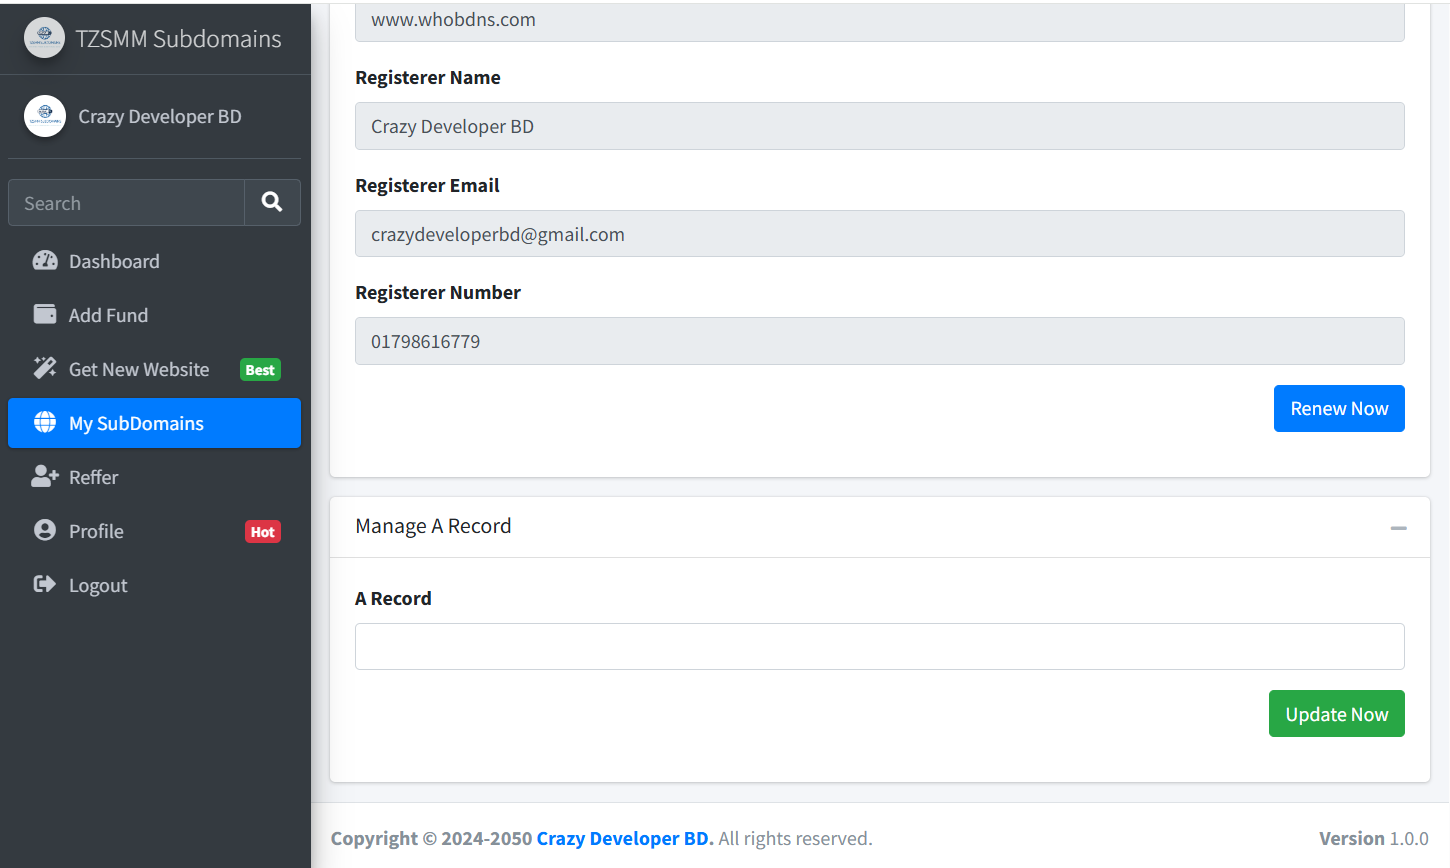The width and height of the screenshot is (1450, 868).
Task: Click the Logout exit arrow icon
Action: point(45,584)
